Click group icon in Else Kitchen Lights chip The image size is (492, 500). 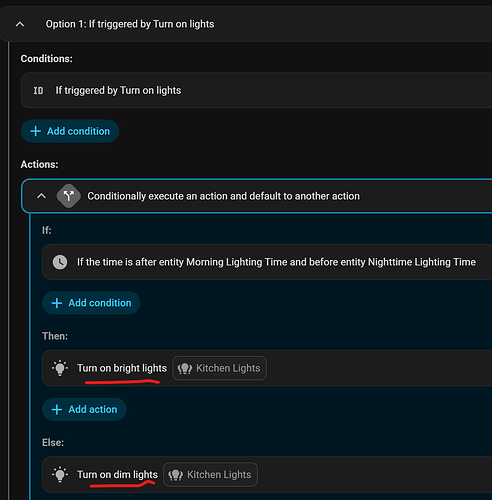pos(176,475)
